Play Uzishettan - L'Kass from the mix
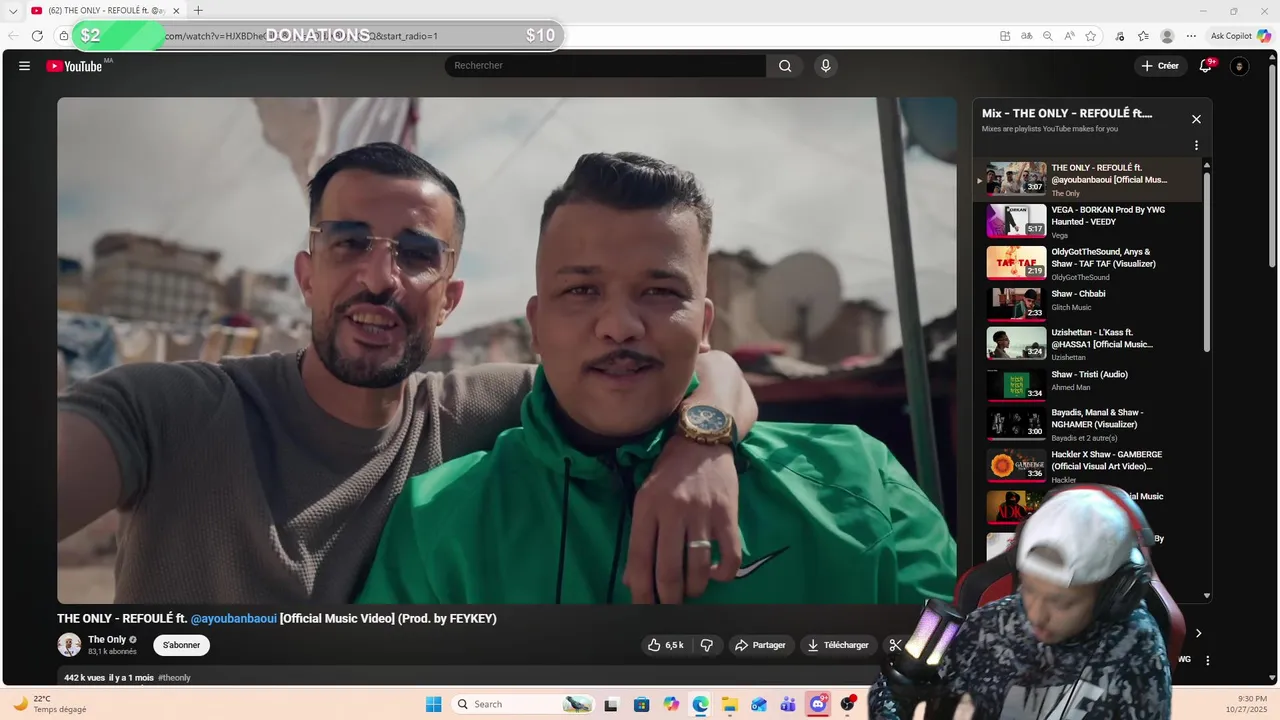Image resolution: width=1280 pixels, height=720 pixels. click(1086, 343)
